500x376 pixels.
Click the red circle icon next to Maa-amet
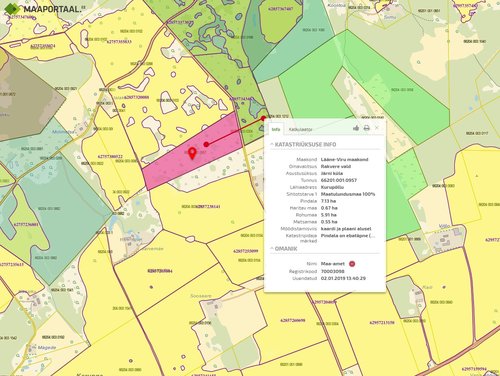[x=352, y=264]
